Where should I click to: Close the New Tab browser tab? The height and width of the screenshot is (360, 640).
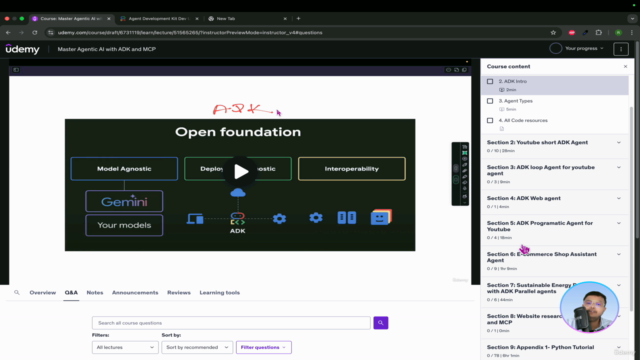point(285,19)
